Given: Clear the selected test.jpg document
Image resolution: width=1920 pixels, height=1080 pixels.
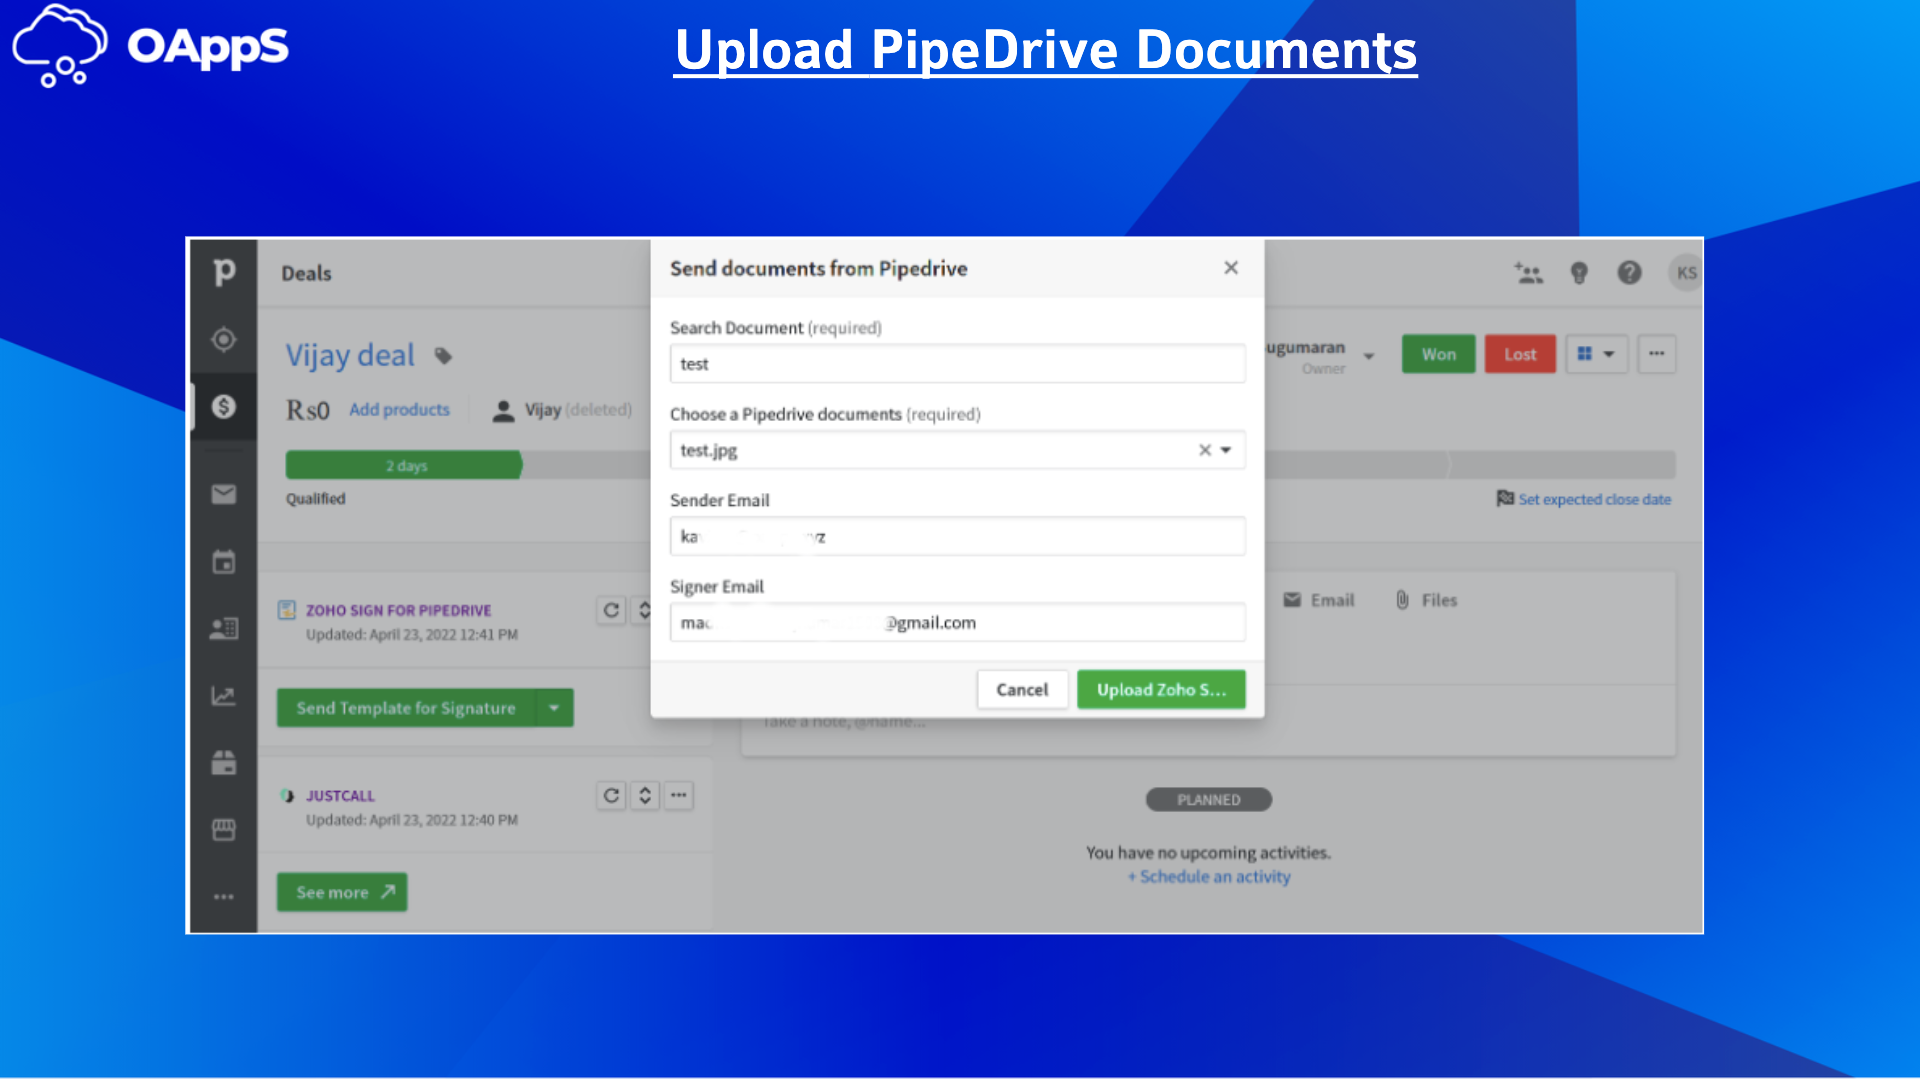Looking at the screenshot, I should point(1205,450).
